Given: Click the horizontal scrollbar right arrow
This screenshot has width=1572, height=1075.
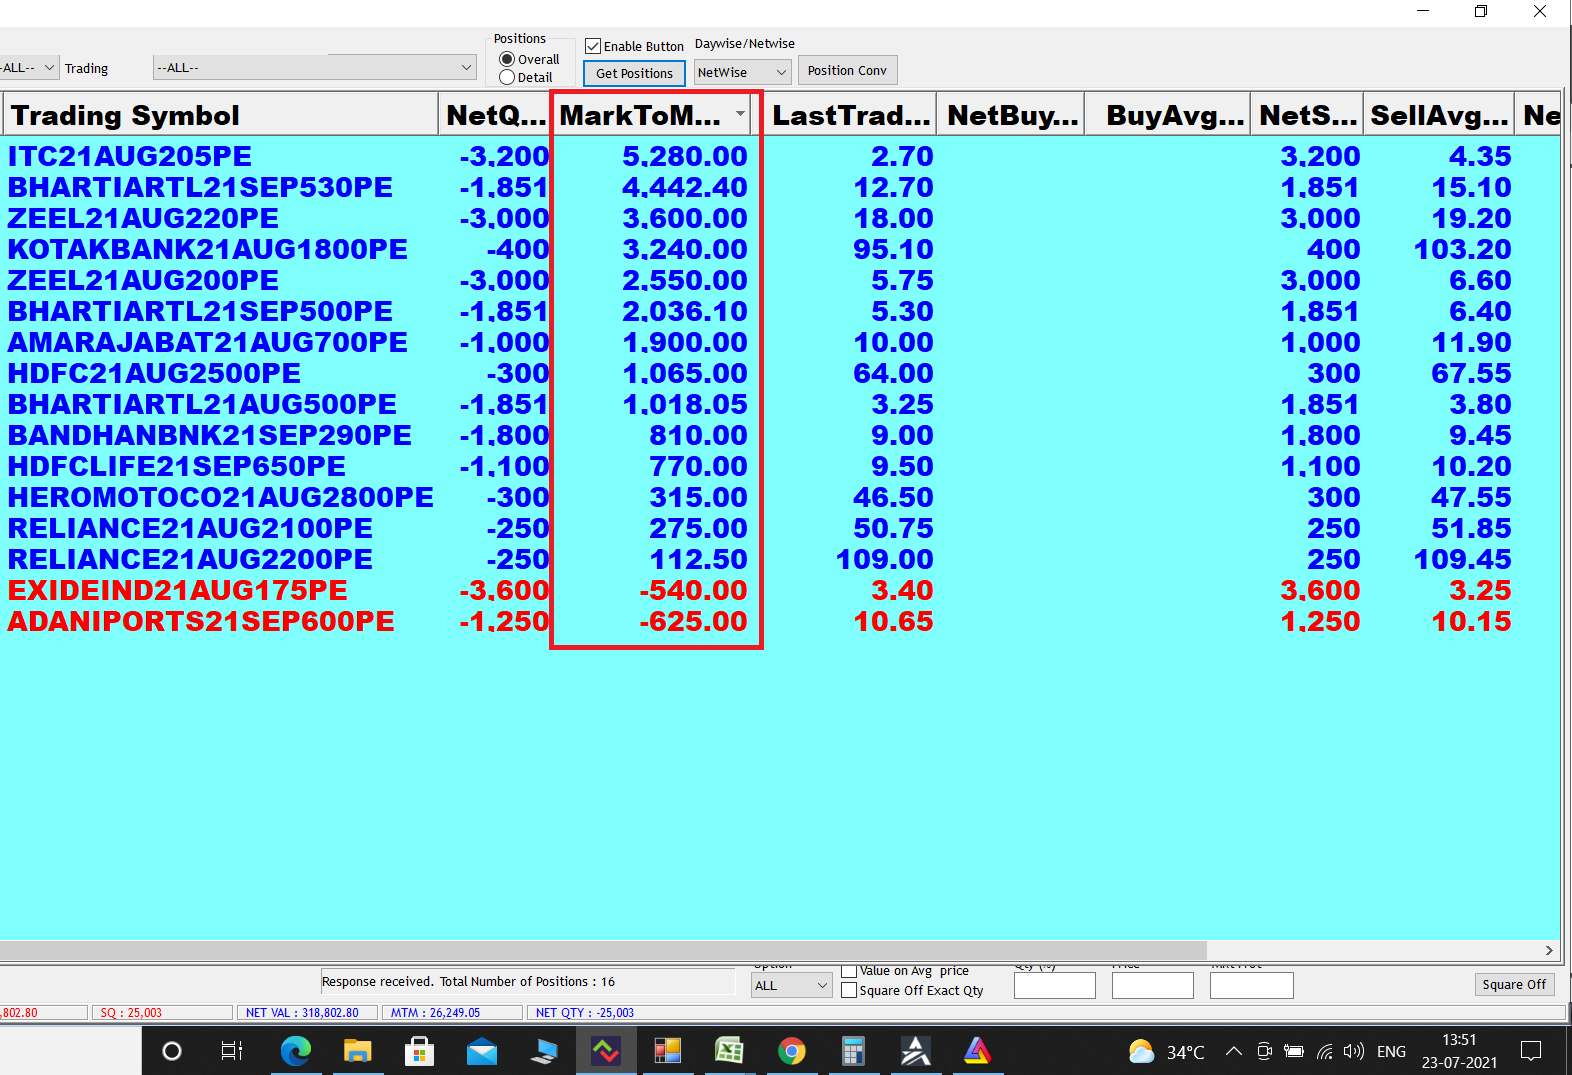Looking at the screenshot, I should (x=1549, y=950).
